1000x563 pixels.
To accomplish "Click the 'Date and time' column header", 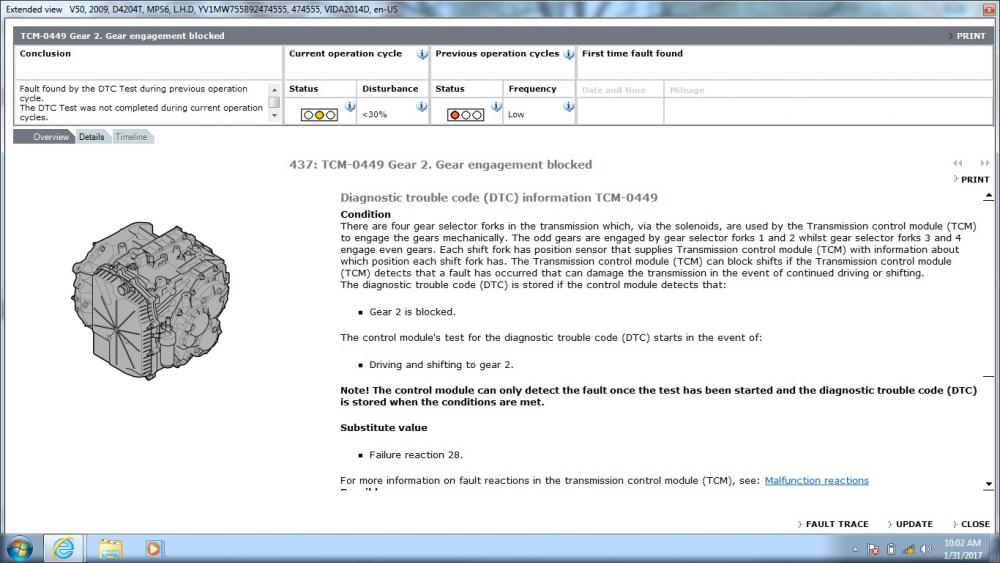I will [x=614, y=91].
